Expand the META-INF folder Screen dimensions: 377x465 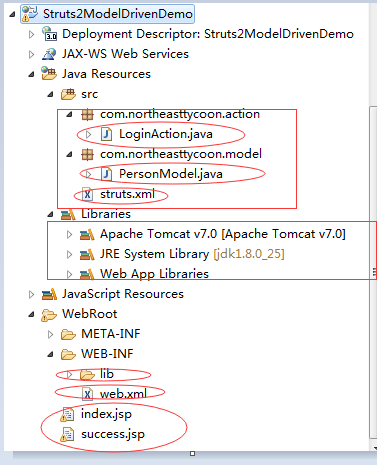coord(50,334)
